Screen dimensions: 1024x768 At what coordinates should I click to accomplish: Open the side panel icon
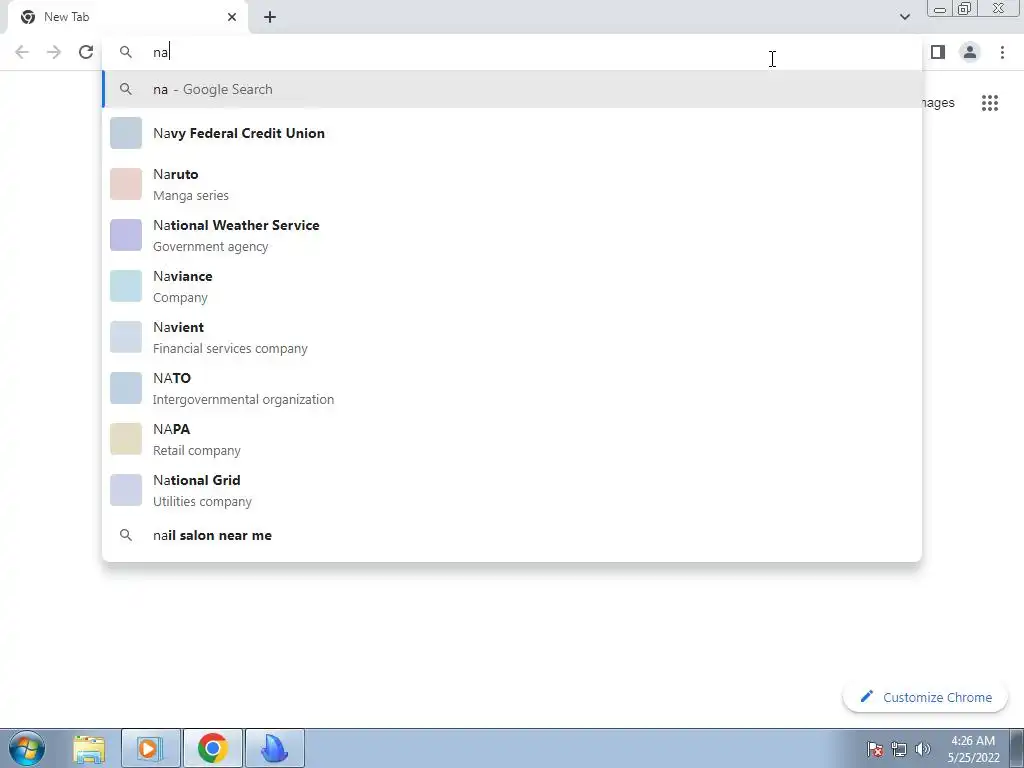coord(938,52)
